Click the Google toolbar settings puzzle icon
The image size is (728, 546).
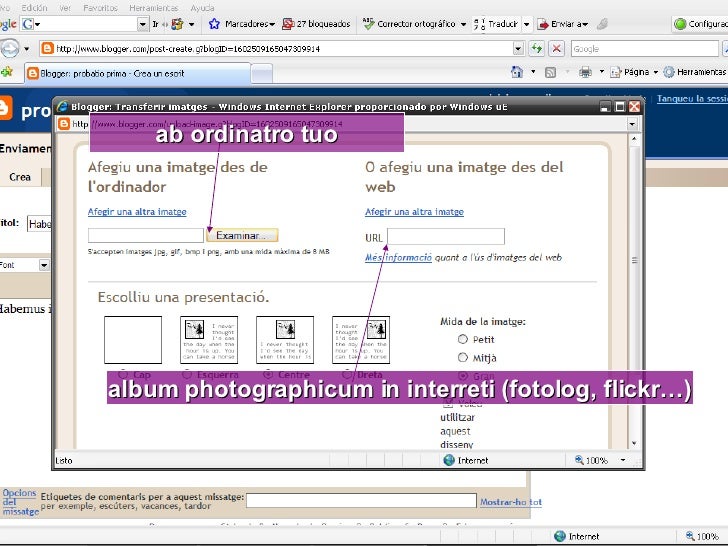(177, 24)
